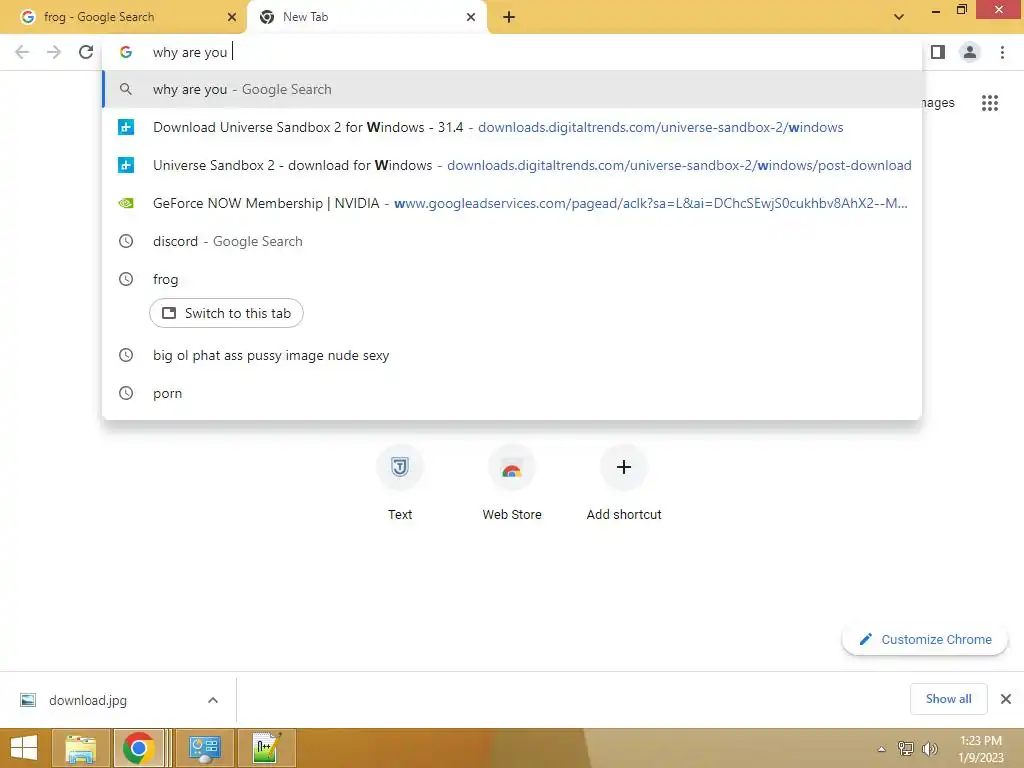
Task: Click the Customize Chrome button
Action: click(925, 640)
